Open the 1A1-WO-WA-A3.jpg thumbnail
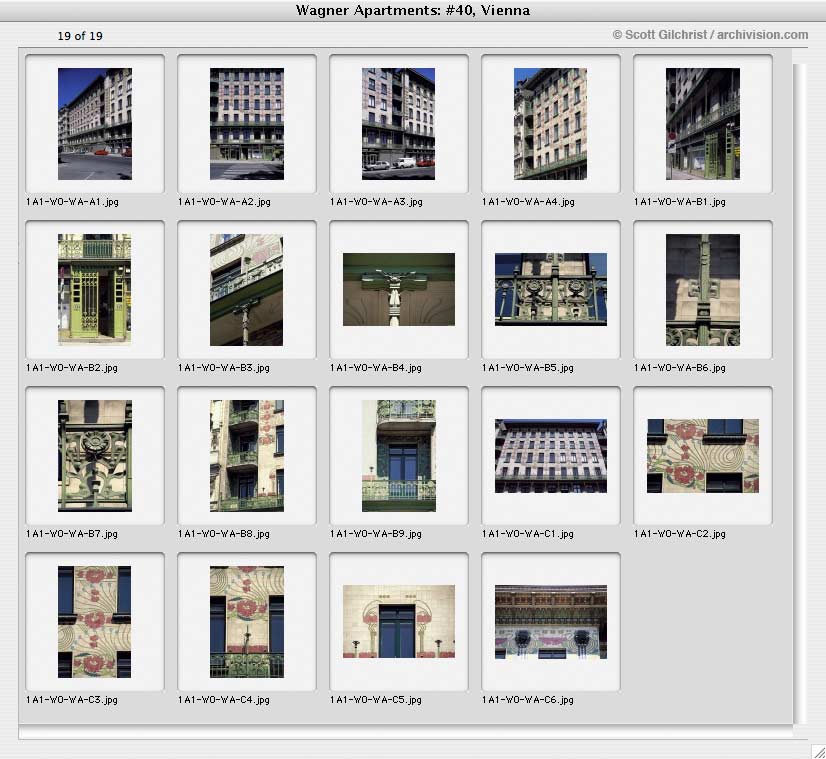Screen dimensions: 826x759 pos(398,124)
